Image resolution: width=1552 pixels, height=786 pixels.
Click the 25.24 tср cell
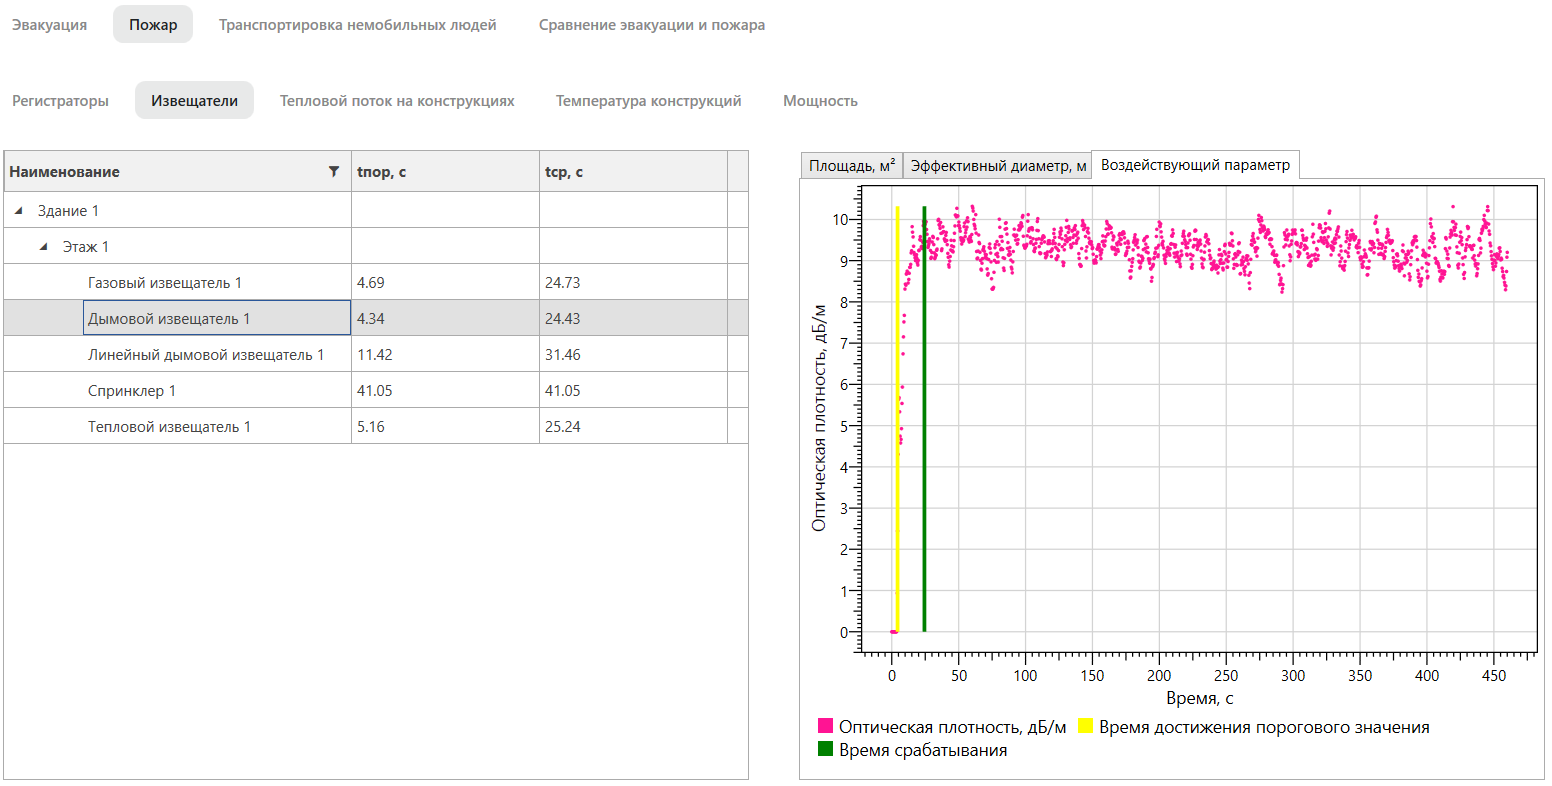(x=633, y=427)
